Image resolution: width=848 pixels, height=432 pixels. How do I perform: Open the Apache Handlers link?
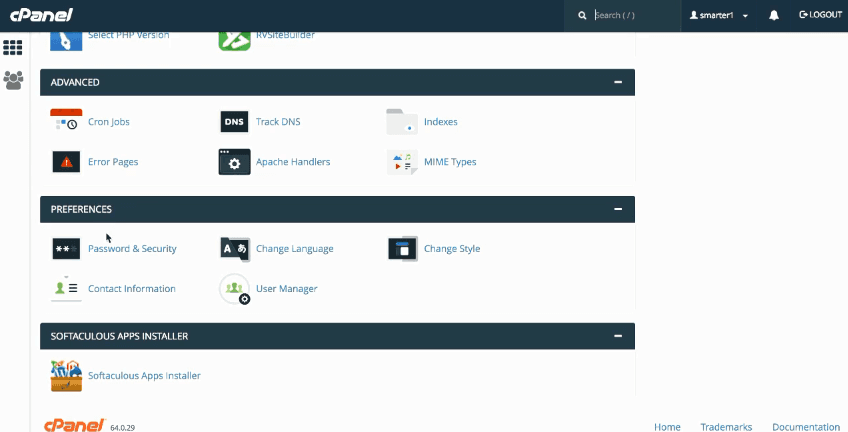[x=293, y=162]
